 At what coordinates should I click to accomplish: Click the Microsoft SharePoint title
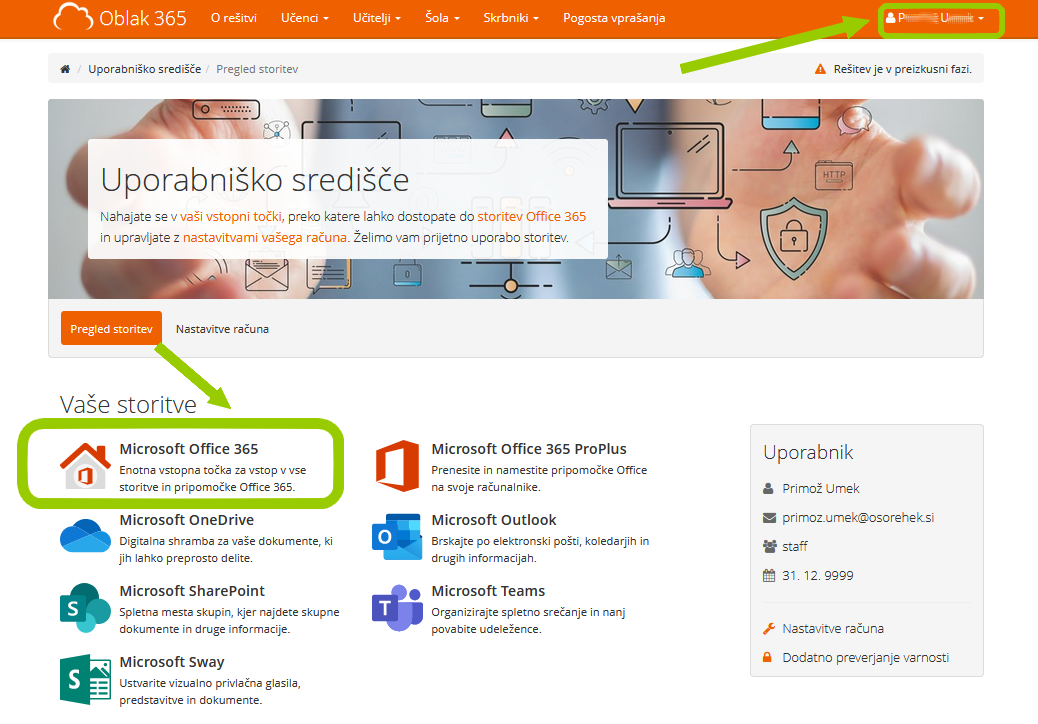192,591
